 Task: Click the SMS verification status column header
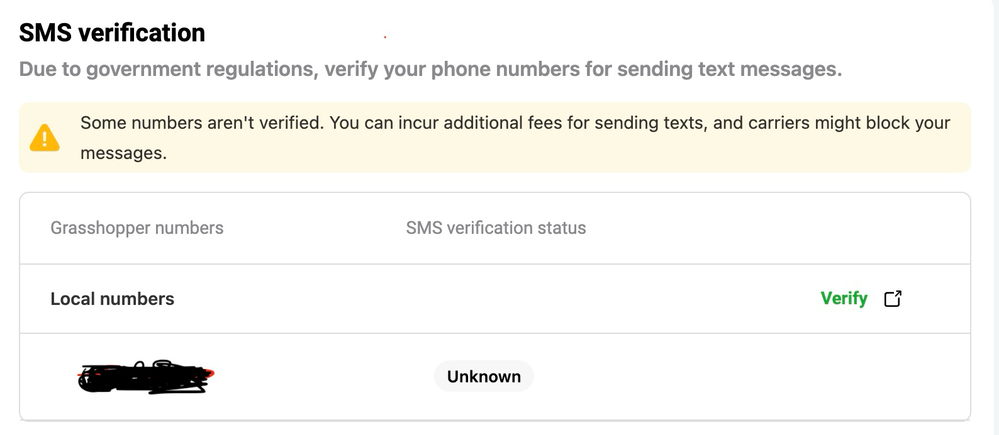pos(496,228)
